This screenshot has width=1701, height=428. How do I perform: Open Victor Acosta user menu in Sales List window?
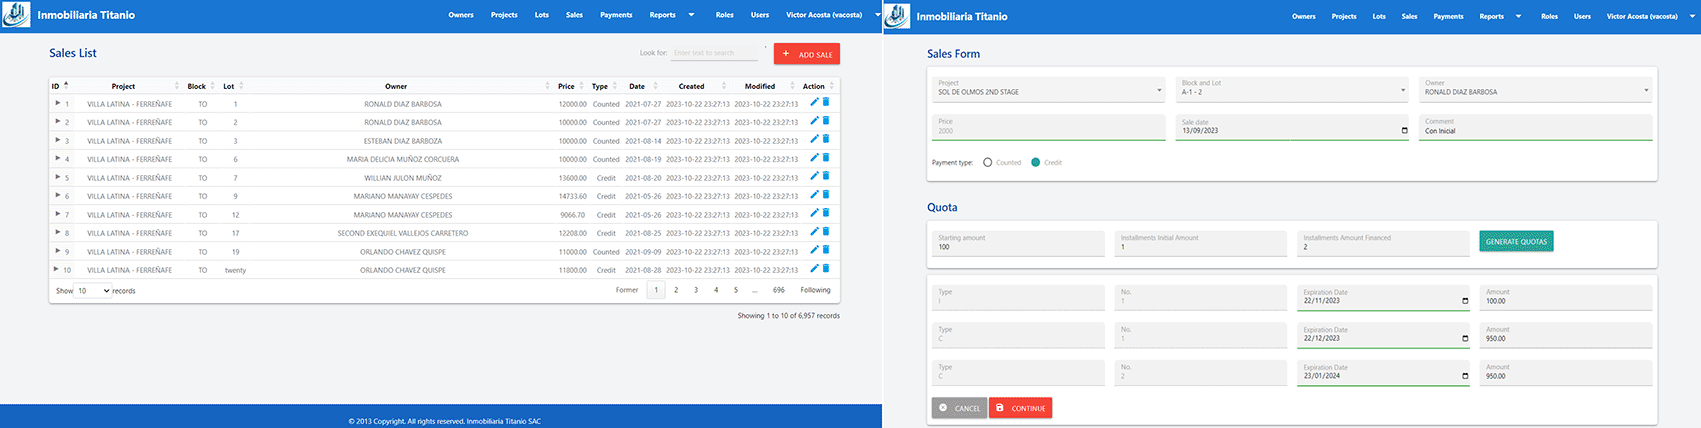pyautogui.click(x=832, y=15)
